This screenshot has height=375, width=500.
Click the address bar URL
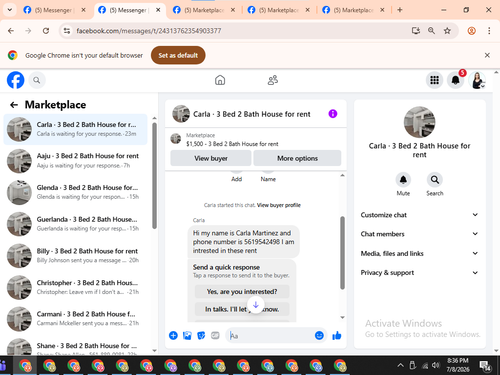tap(149, 31)
